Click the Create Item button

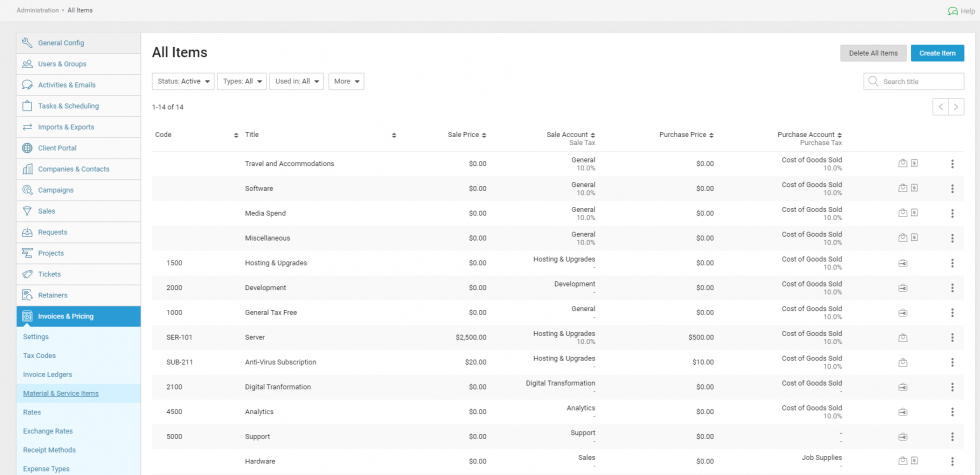[x=937, y=53]
